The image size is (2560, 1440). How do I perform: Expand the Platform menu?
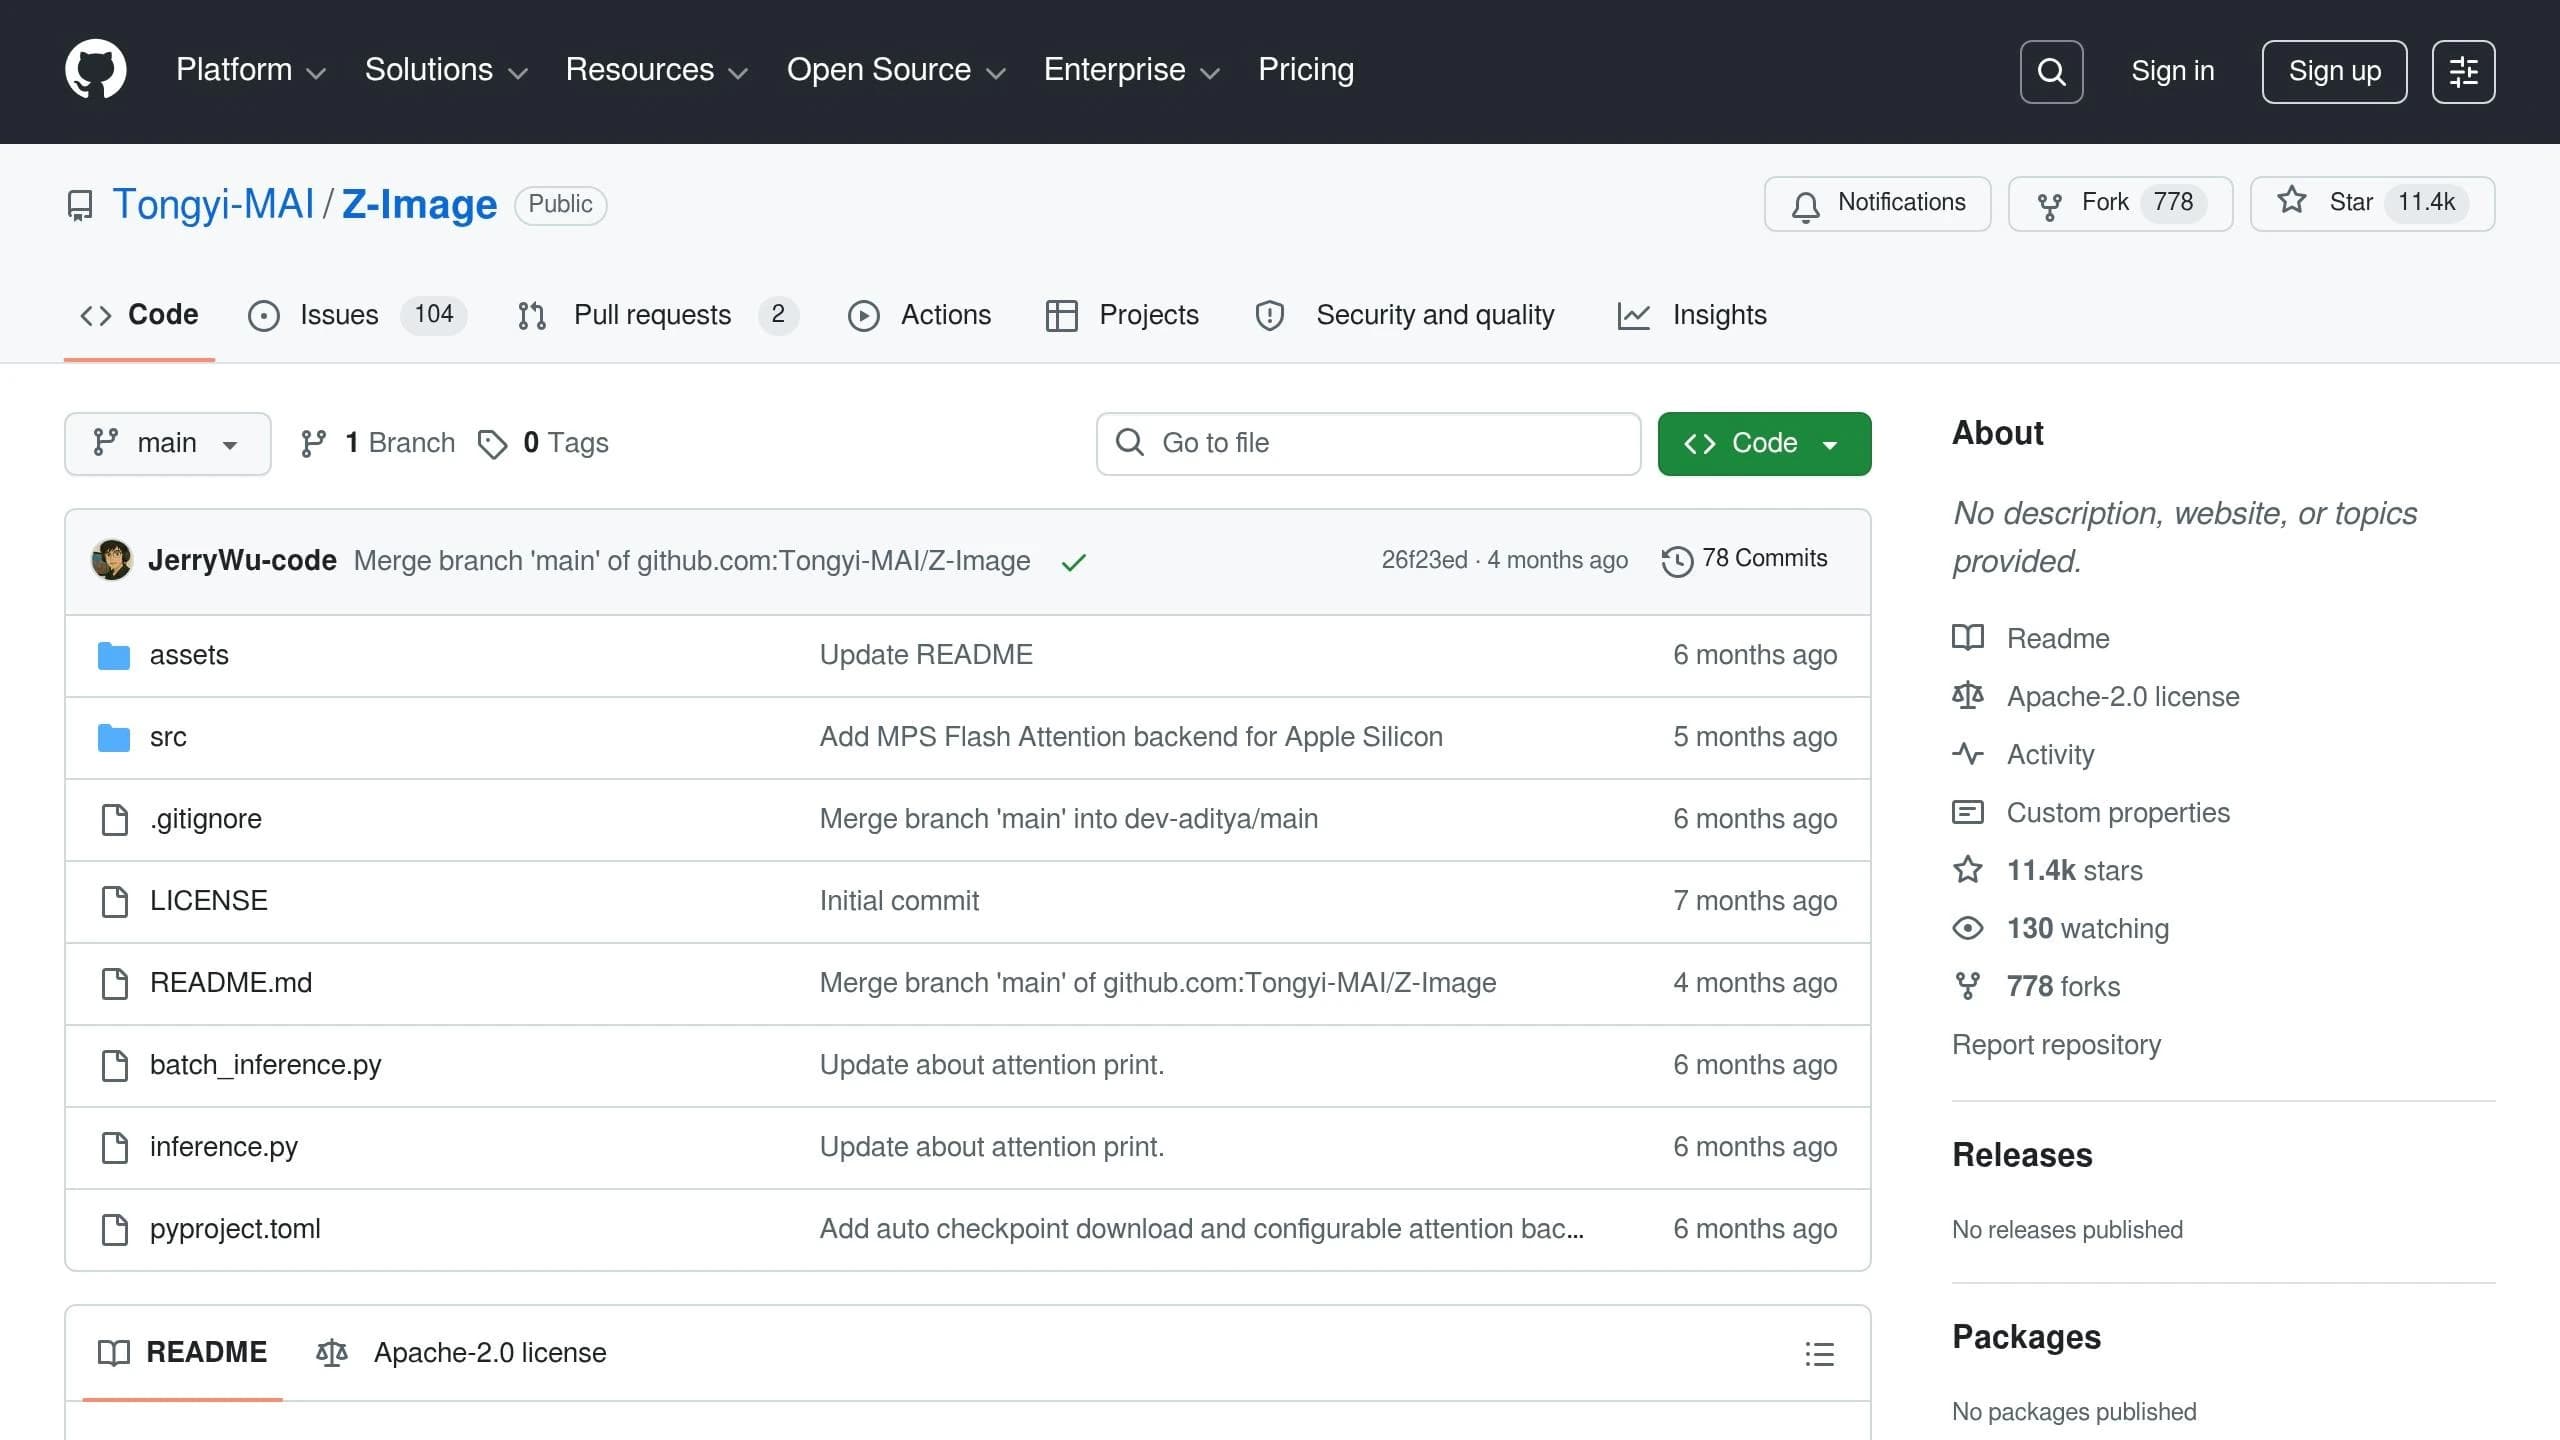[251, 70]
